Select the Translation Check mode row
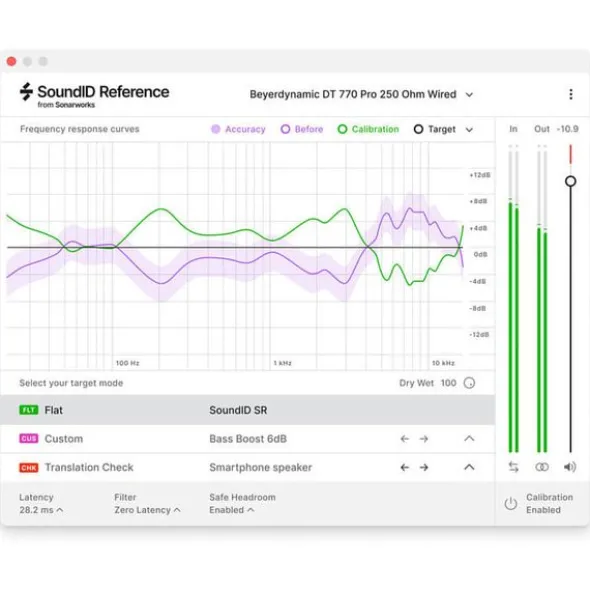Screen dimensions: 590x591 248,467
